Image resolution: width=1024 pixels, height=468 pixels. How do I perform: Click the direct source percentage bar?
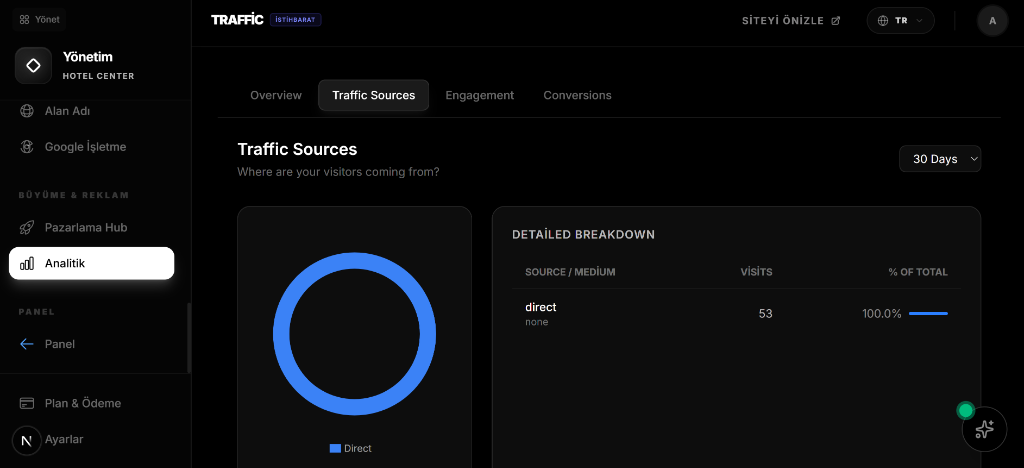click(928, 314)
